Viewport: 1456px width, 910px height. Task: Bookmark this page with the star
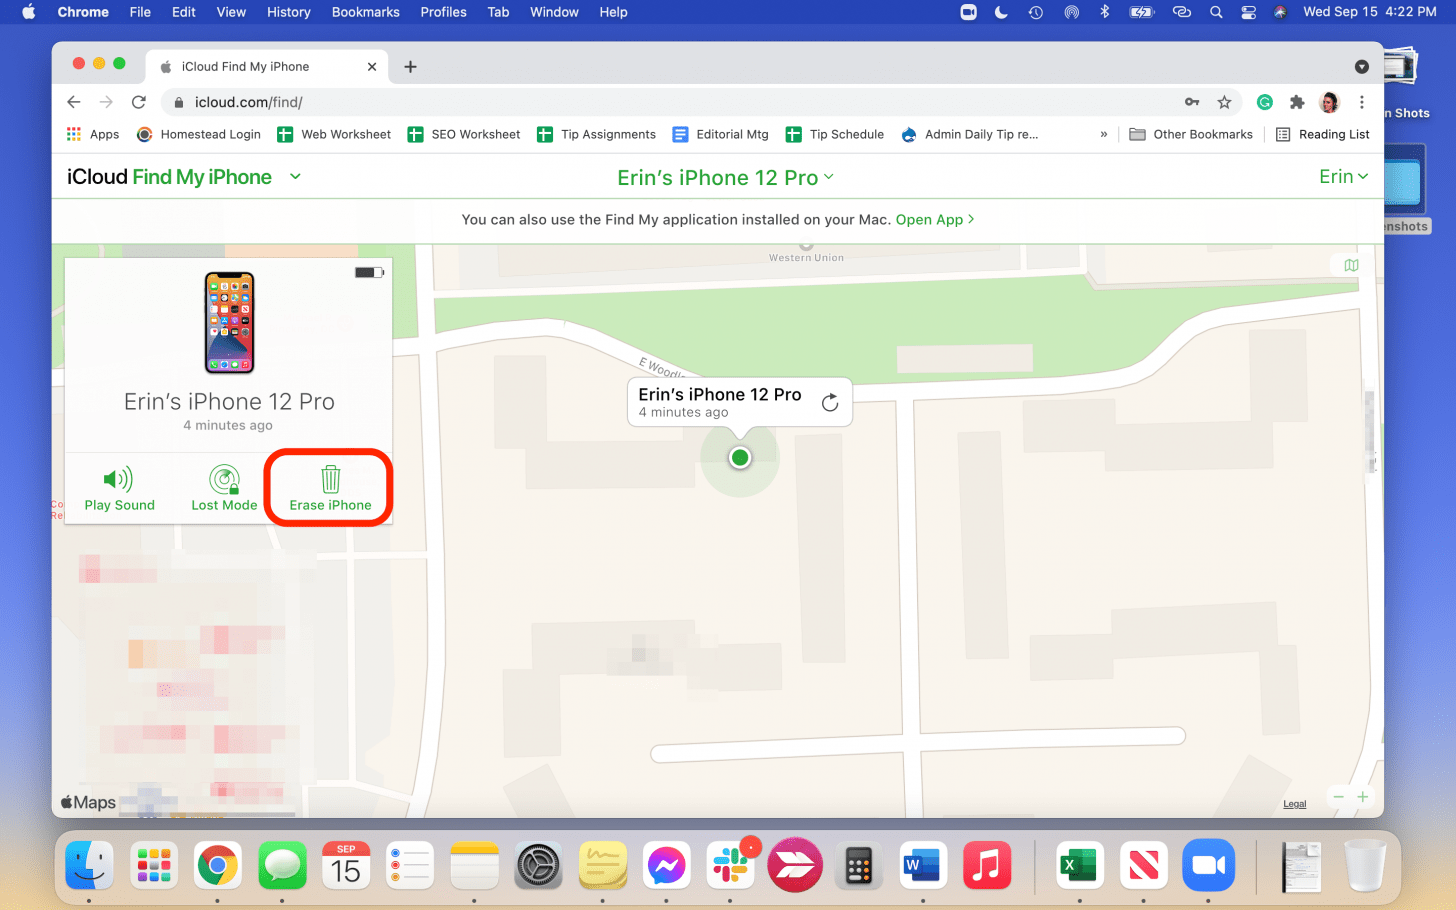(1224, 102)
